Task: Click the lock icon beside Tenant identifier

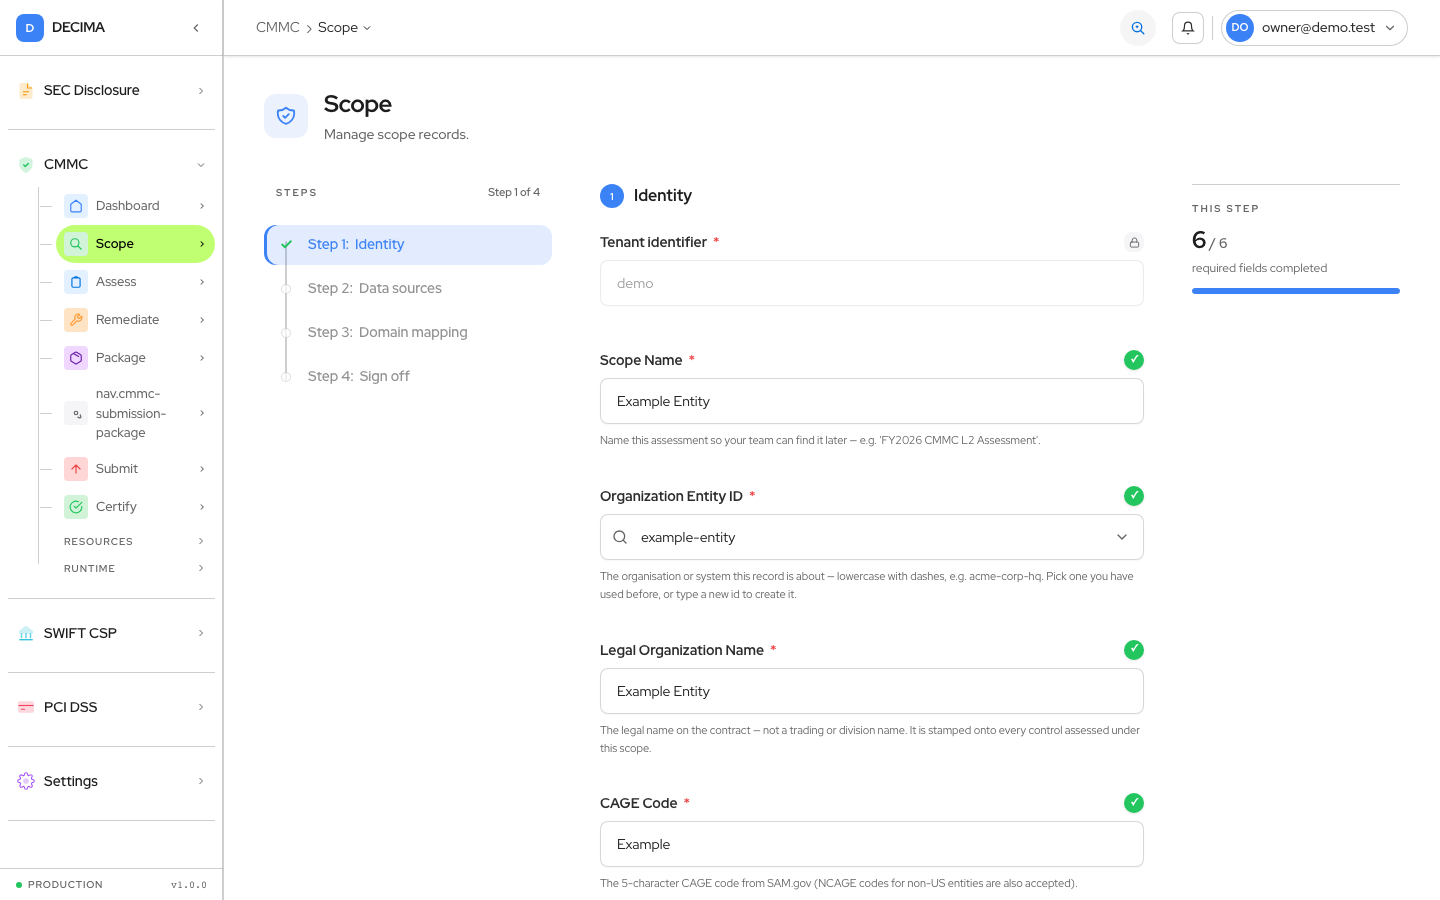Action: (x=1134, y=242)
